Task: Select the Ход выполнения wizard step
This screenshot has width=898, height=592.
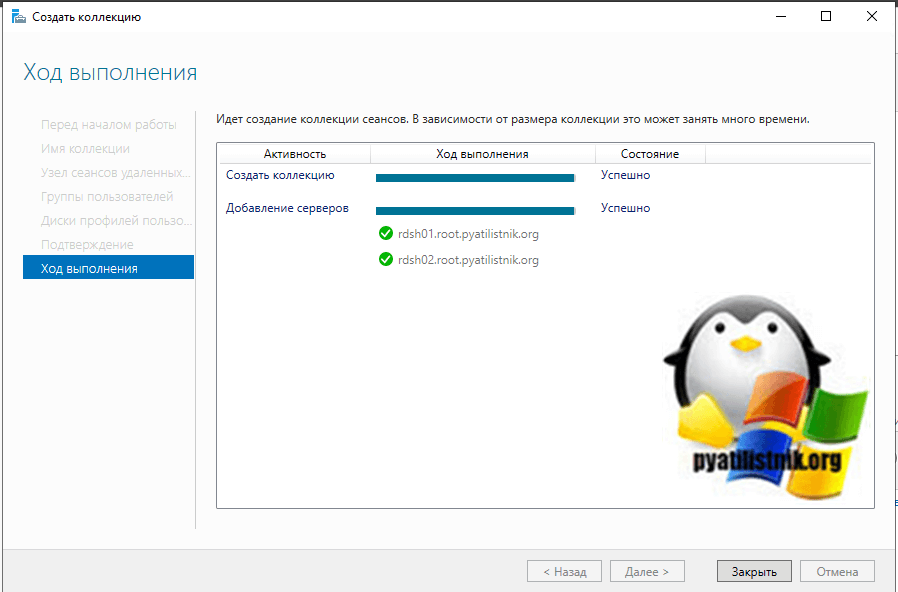Action: tap(108, 268)
